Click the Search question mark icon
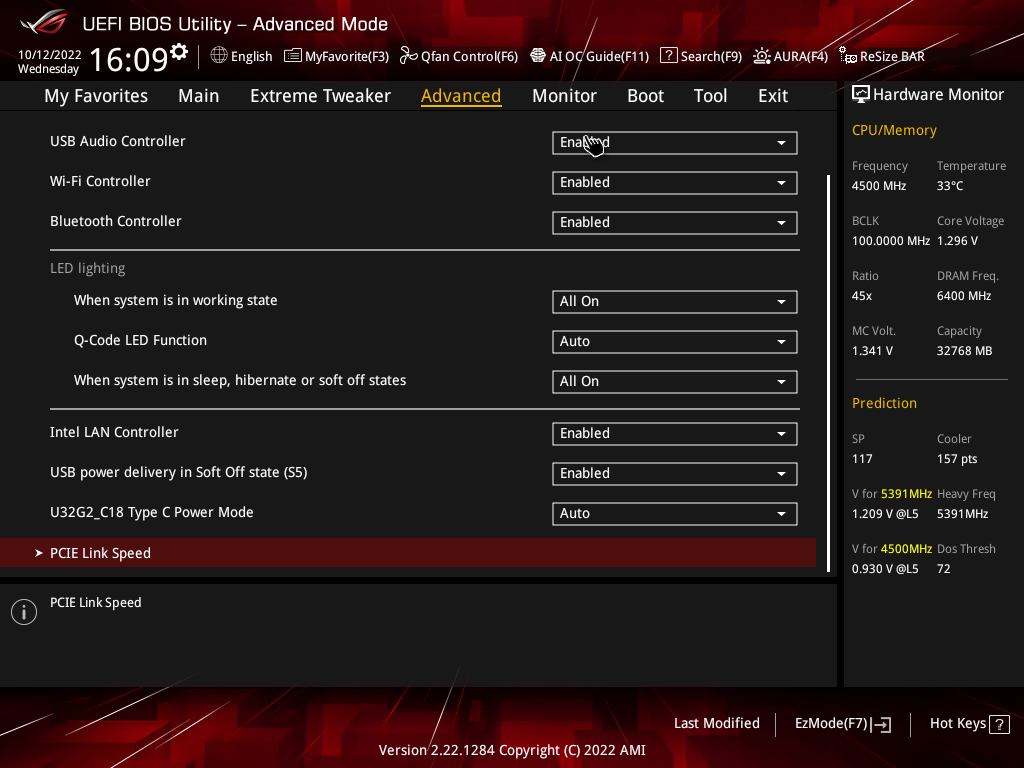Screen dimensions: 1024x768 coord(668,56)
